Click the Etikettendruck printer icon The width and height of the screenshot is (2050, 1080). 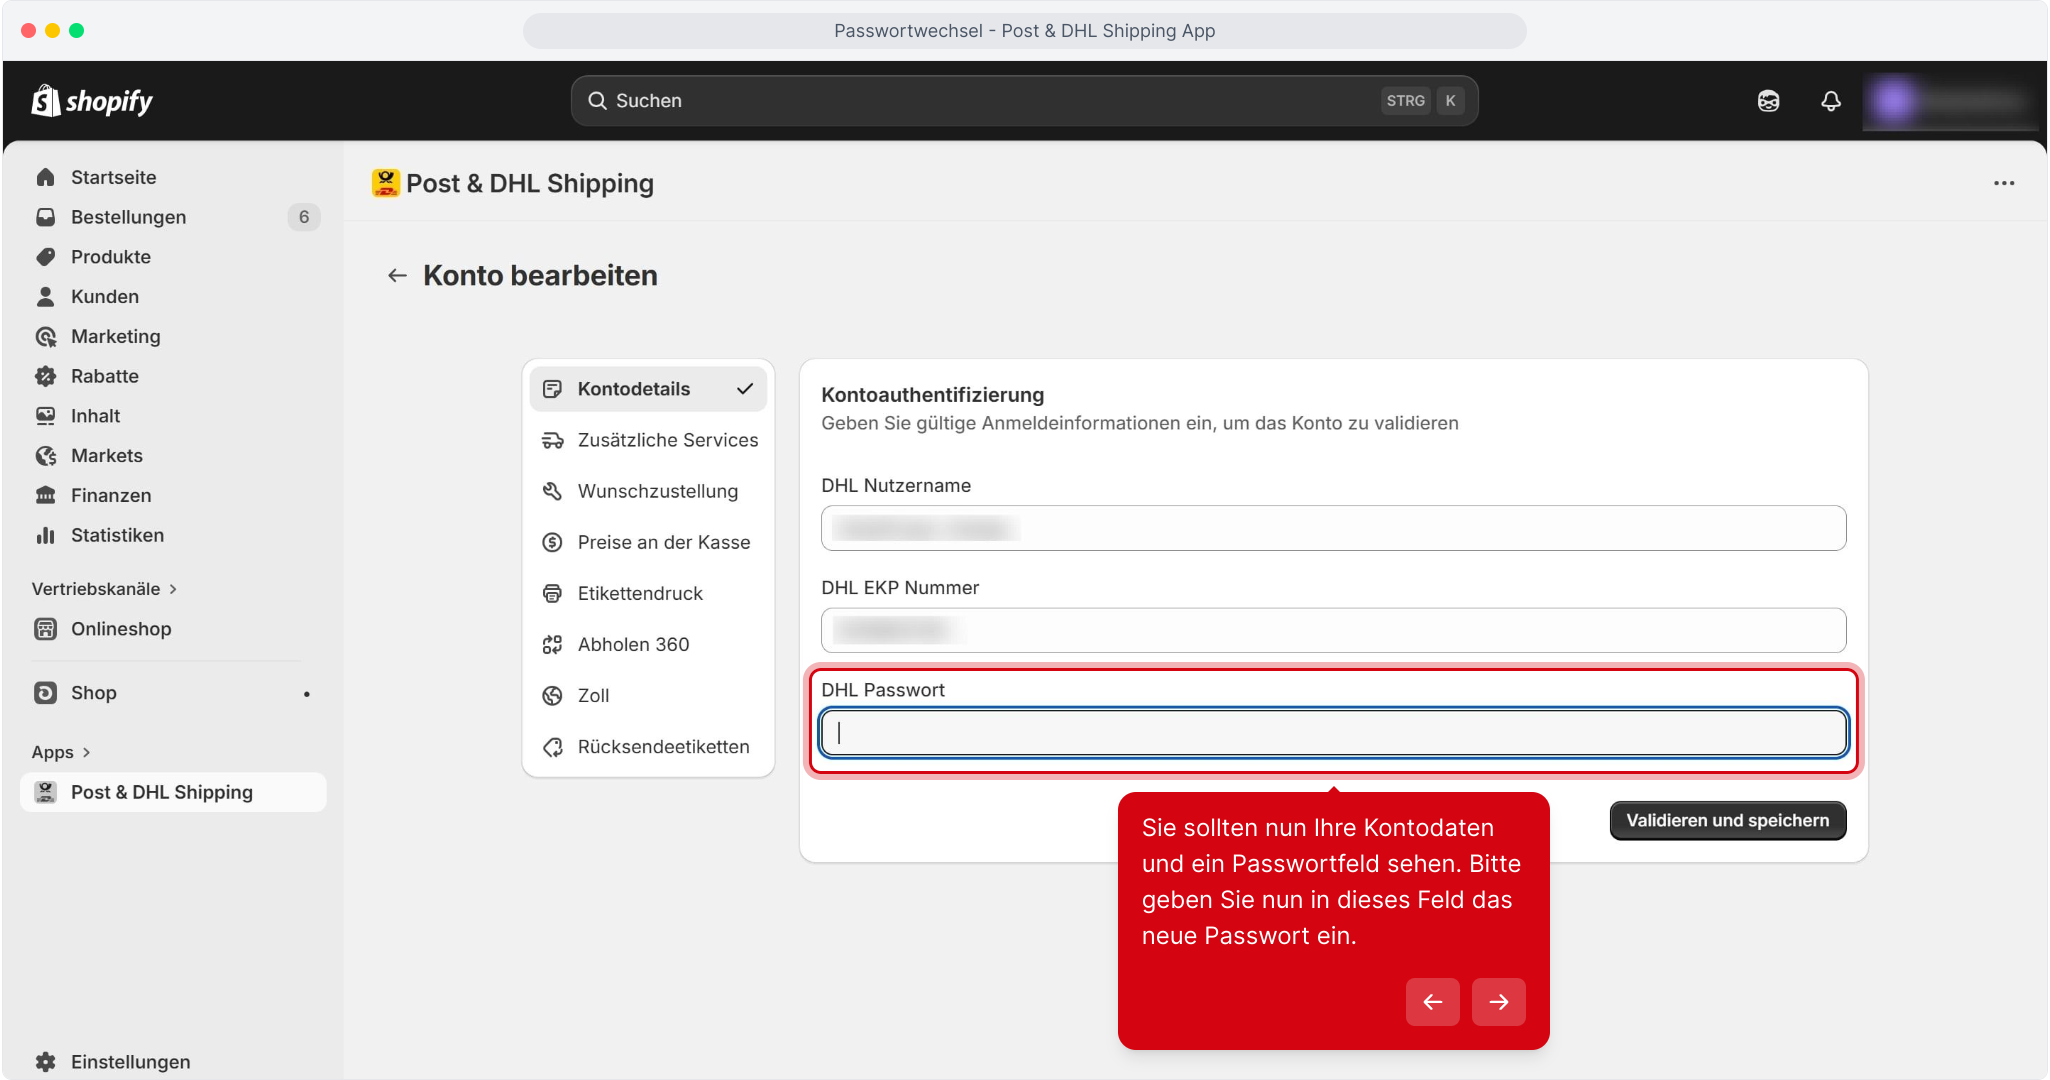[x=552, y=594]
